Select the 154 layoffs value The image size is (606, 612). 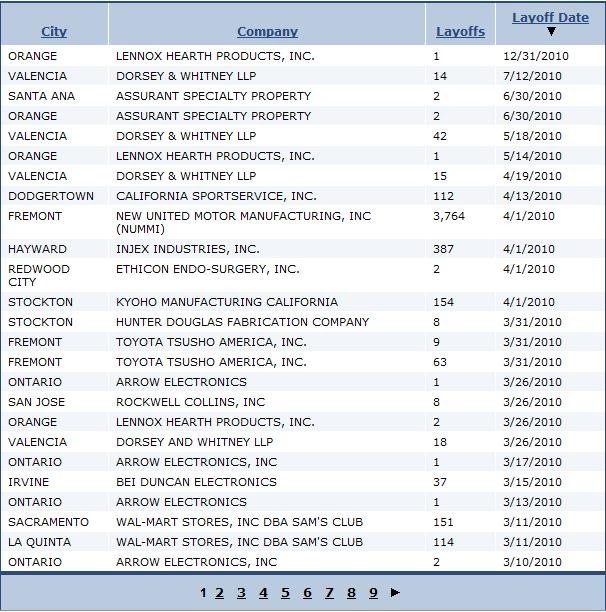pos(443,302)
